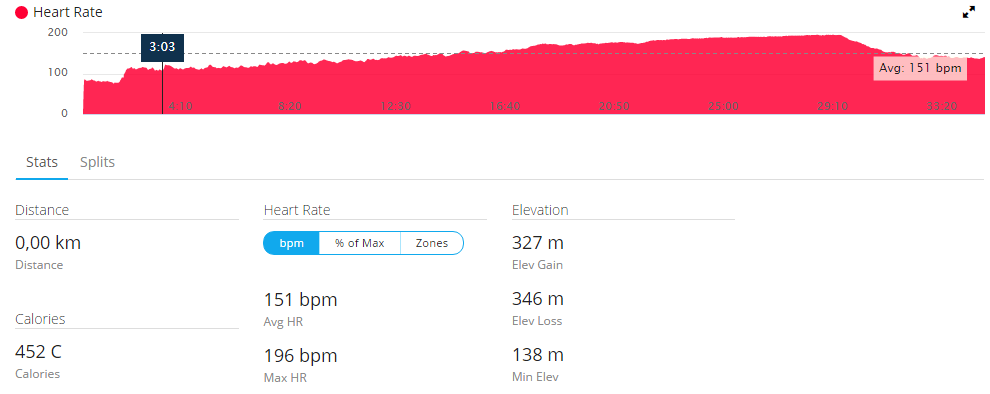Image resolution: width=990 pixels, height=394 pixels.
Task: Click the 196 bpm Max HR value
Action: pos(301,356)
